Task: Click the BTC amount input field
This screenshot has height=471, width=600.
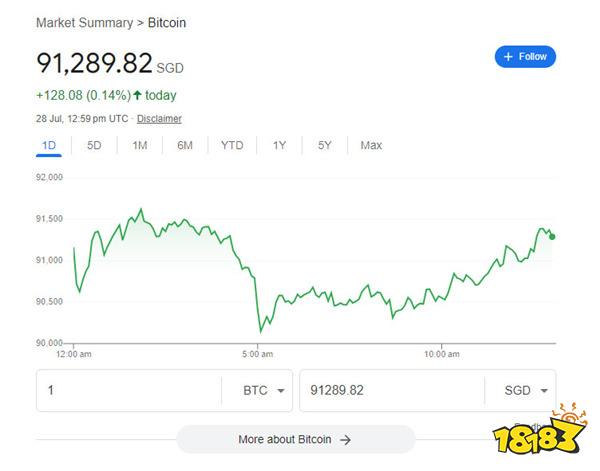Action: [129, 391]
